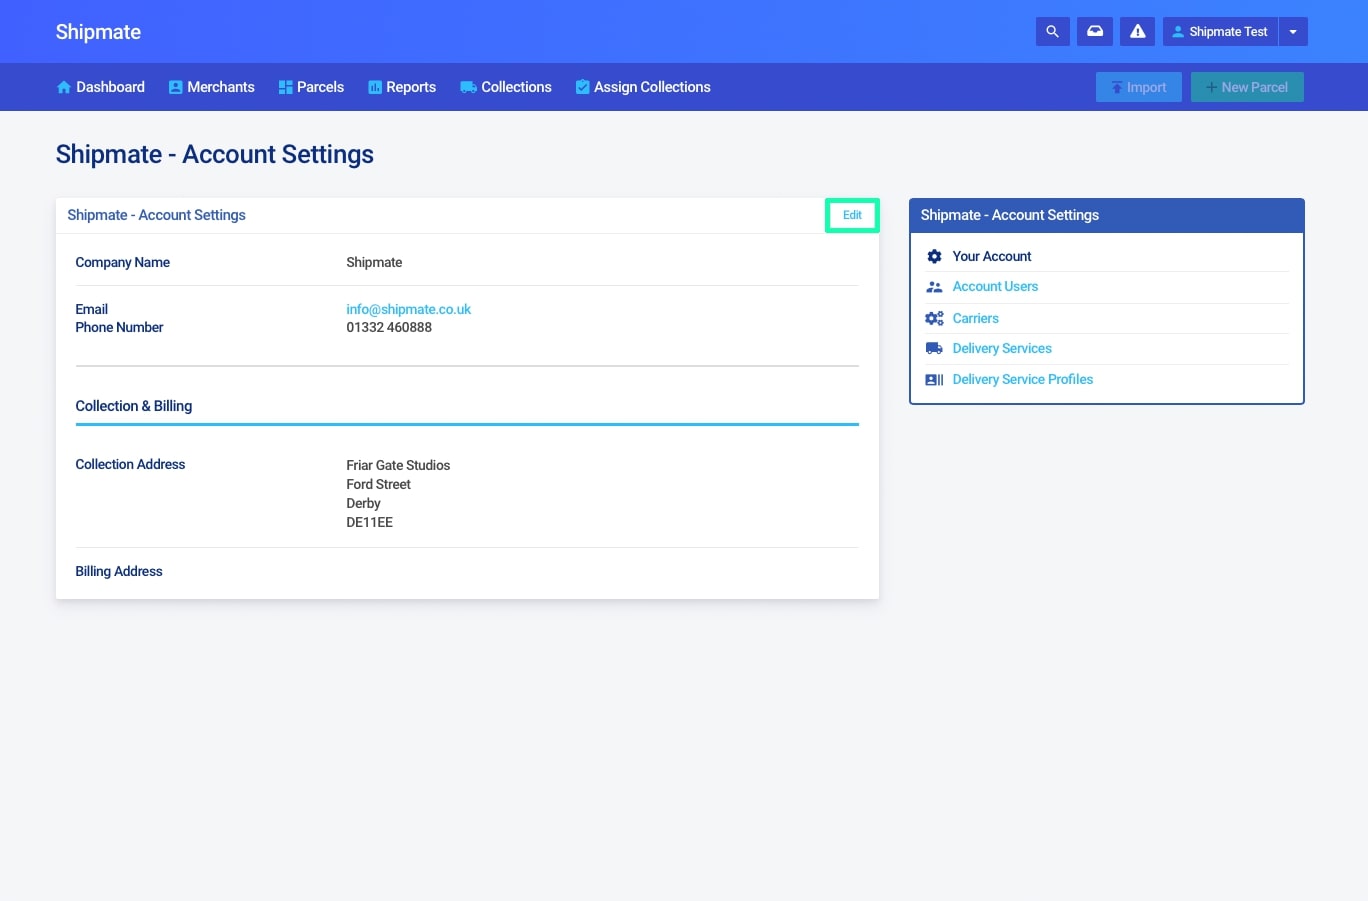1368x901 pixels.
Task: Open Merchants in navigation bar
Action: (212, 87)
